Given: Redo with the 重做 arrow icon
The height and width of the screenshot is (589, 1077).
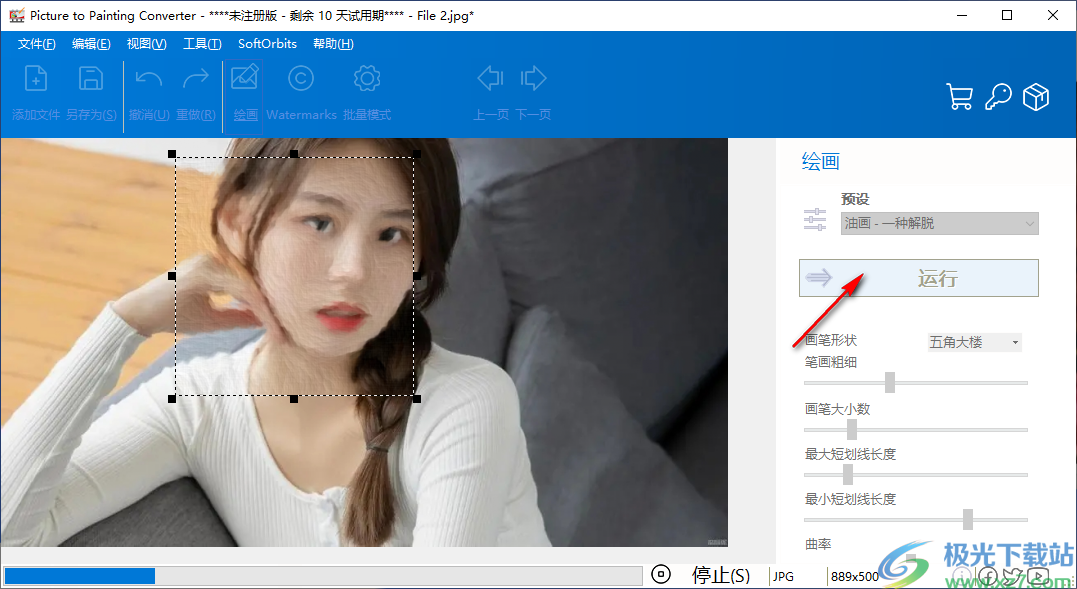Looking at the screenshot, I should click(x=196, y=79).
